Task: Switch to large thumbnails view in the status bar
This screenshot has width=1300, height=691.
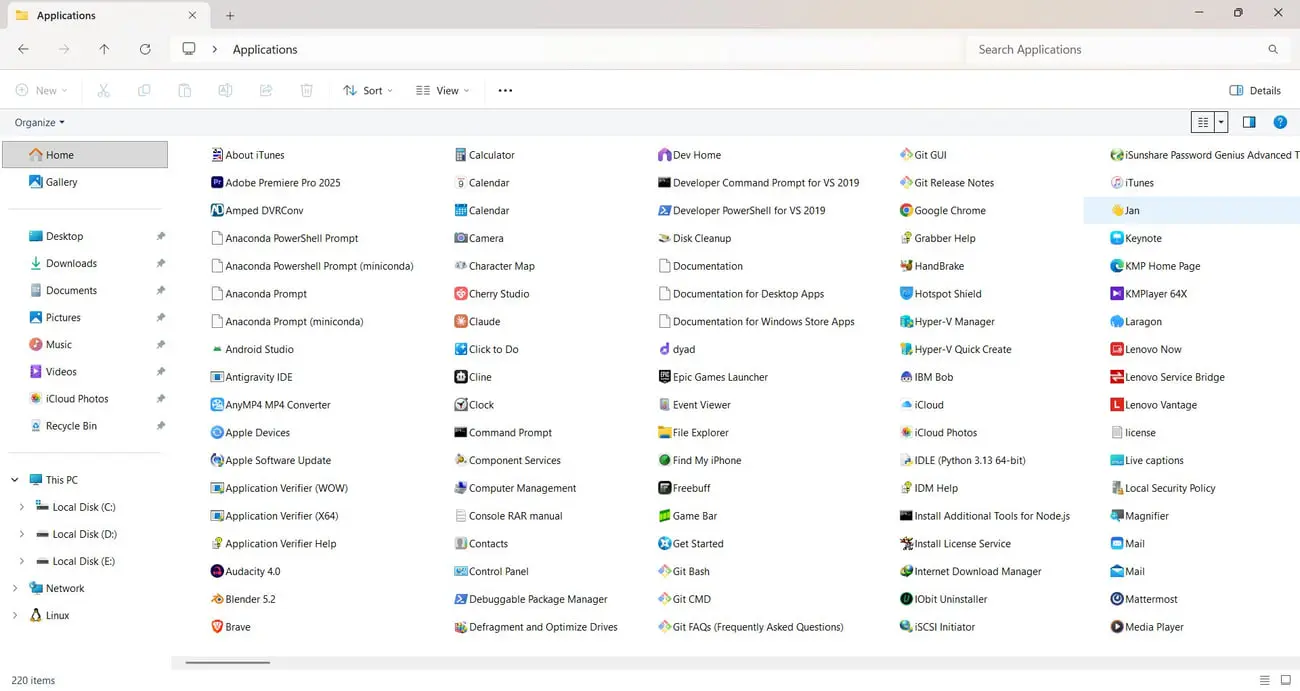Action: coord(1286,680)
